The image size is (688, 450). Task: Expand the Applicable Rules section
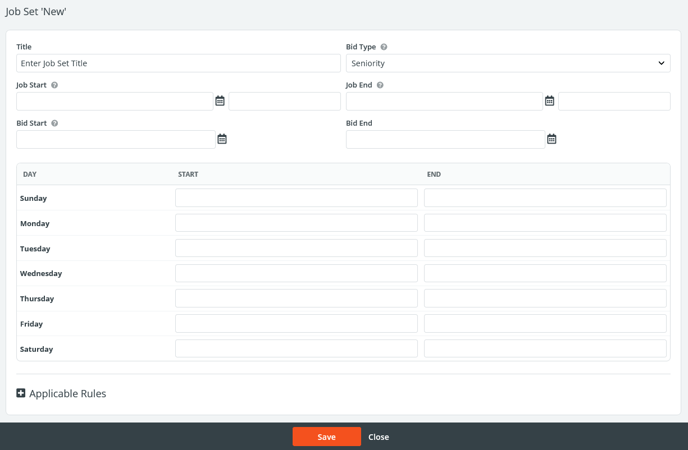[x=21, y=393]
